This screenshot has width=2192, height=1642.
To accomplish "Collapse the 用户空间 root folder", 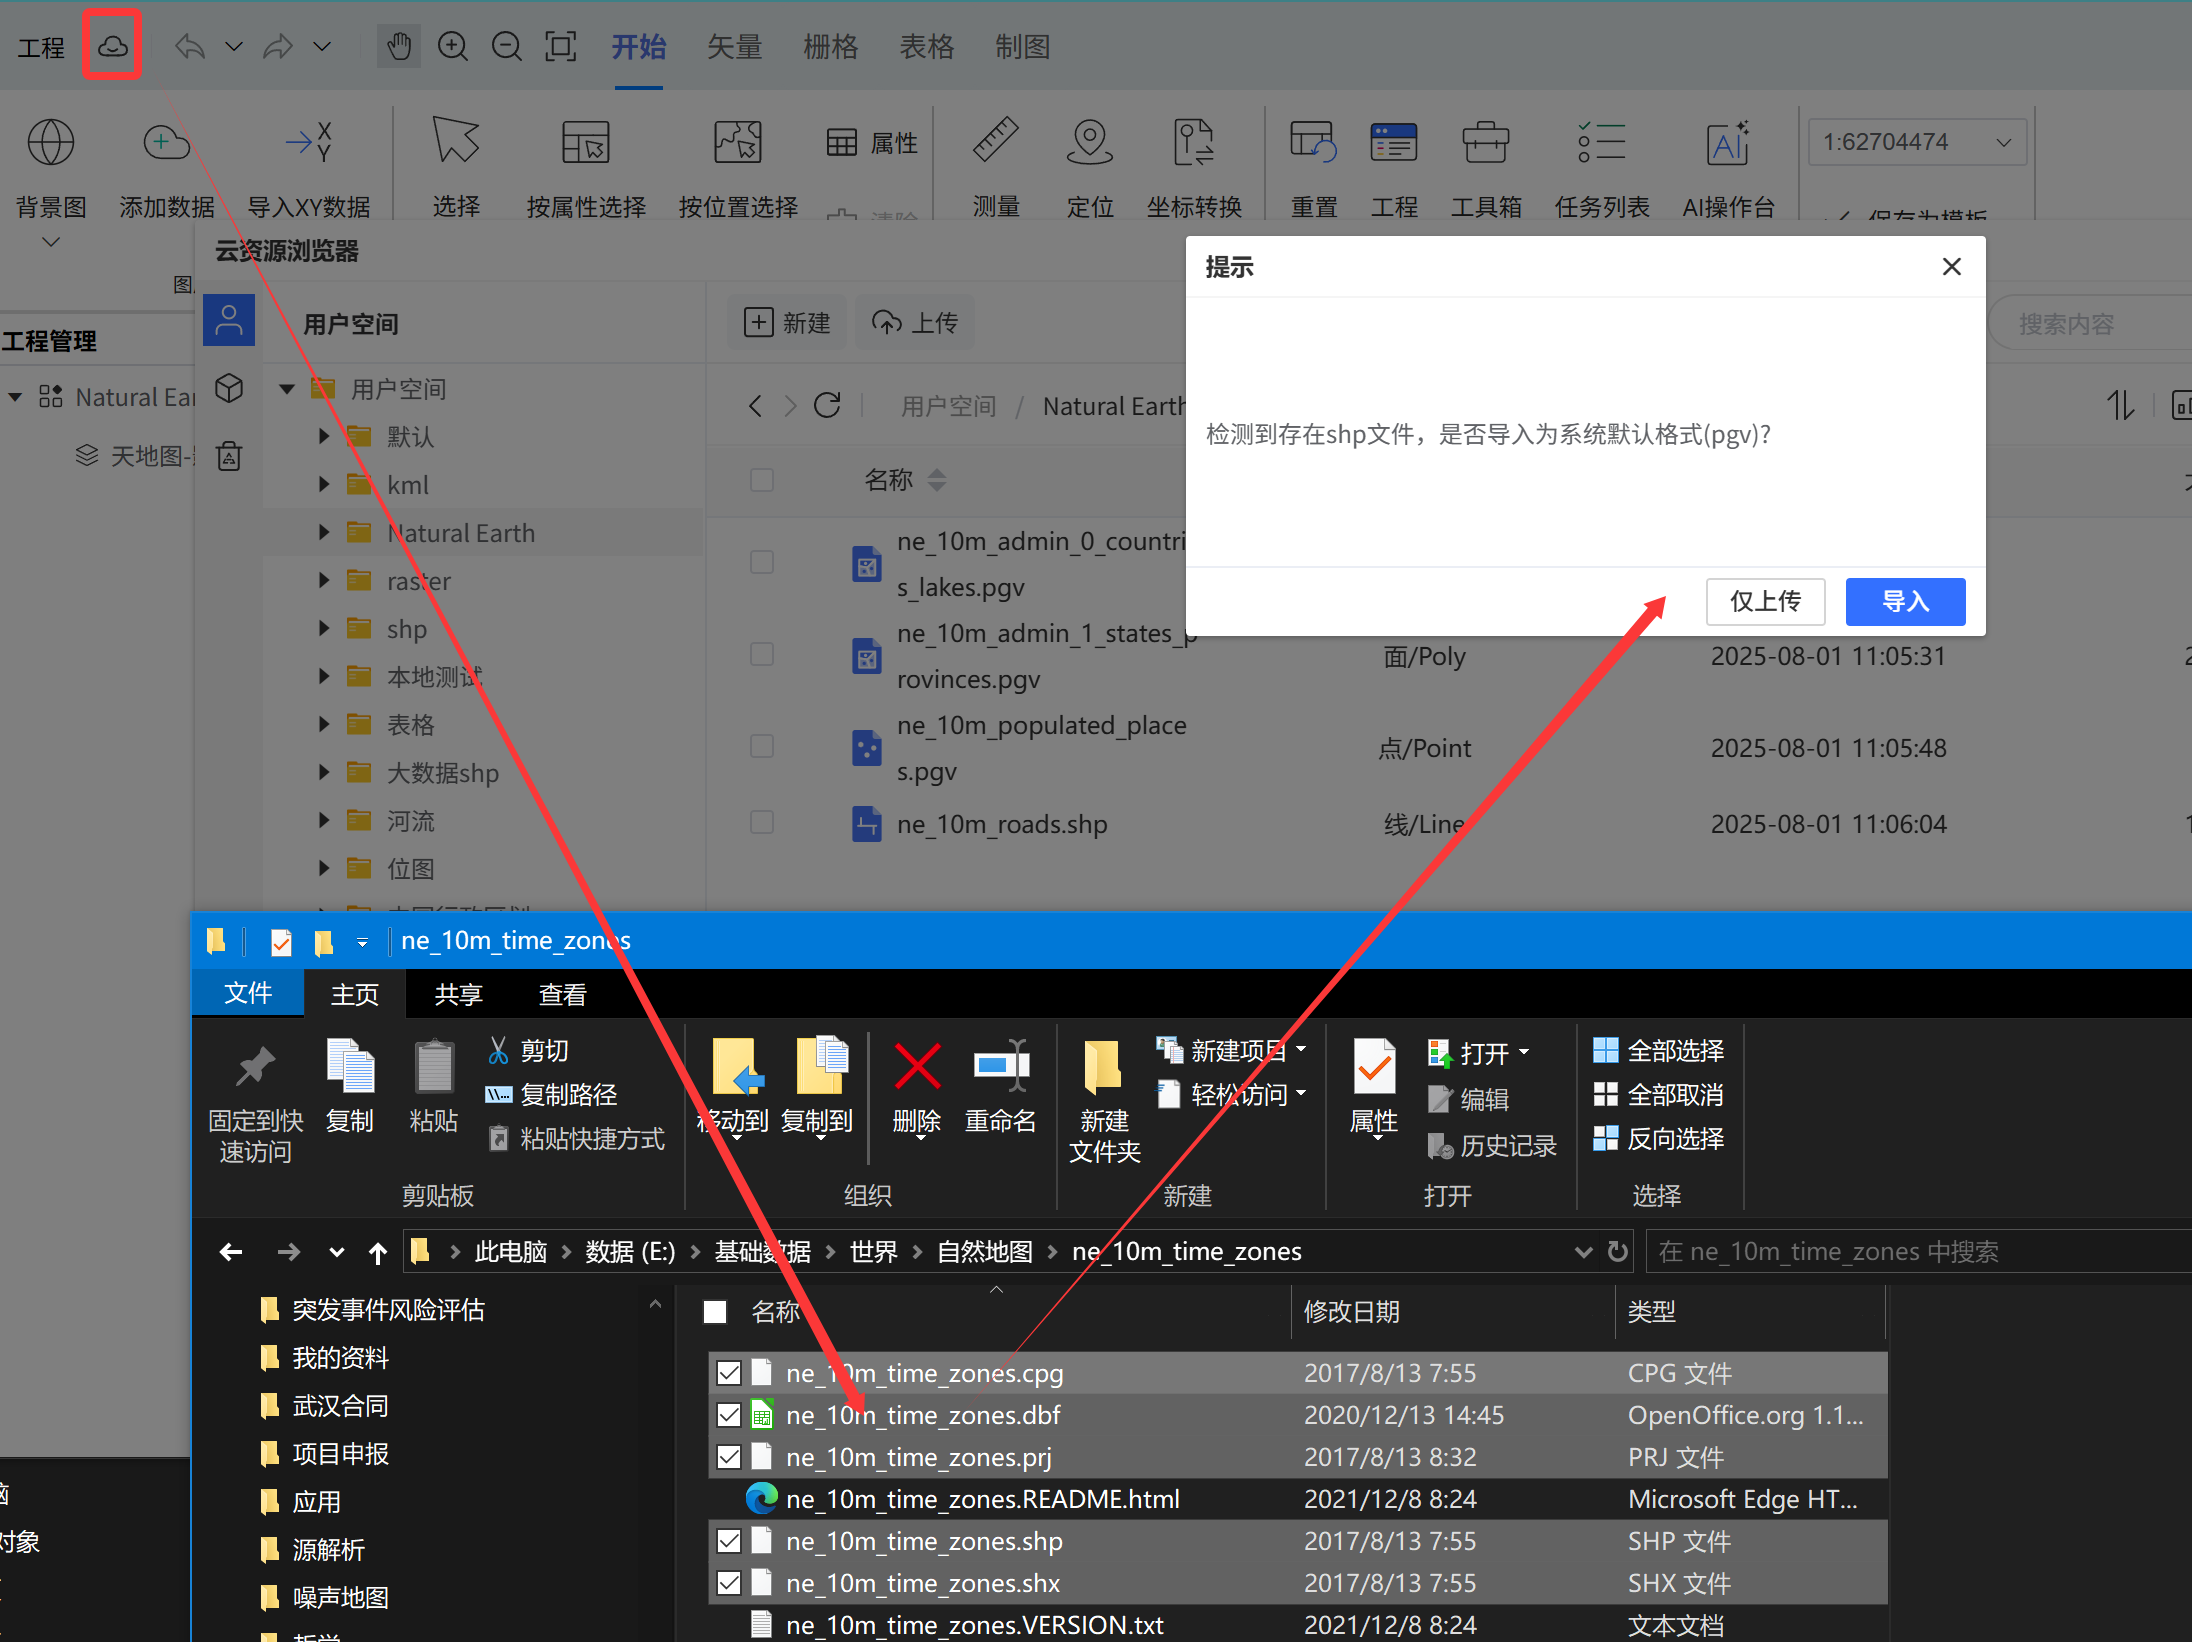I will pyautogui.click(x=287, y=389).
